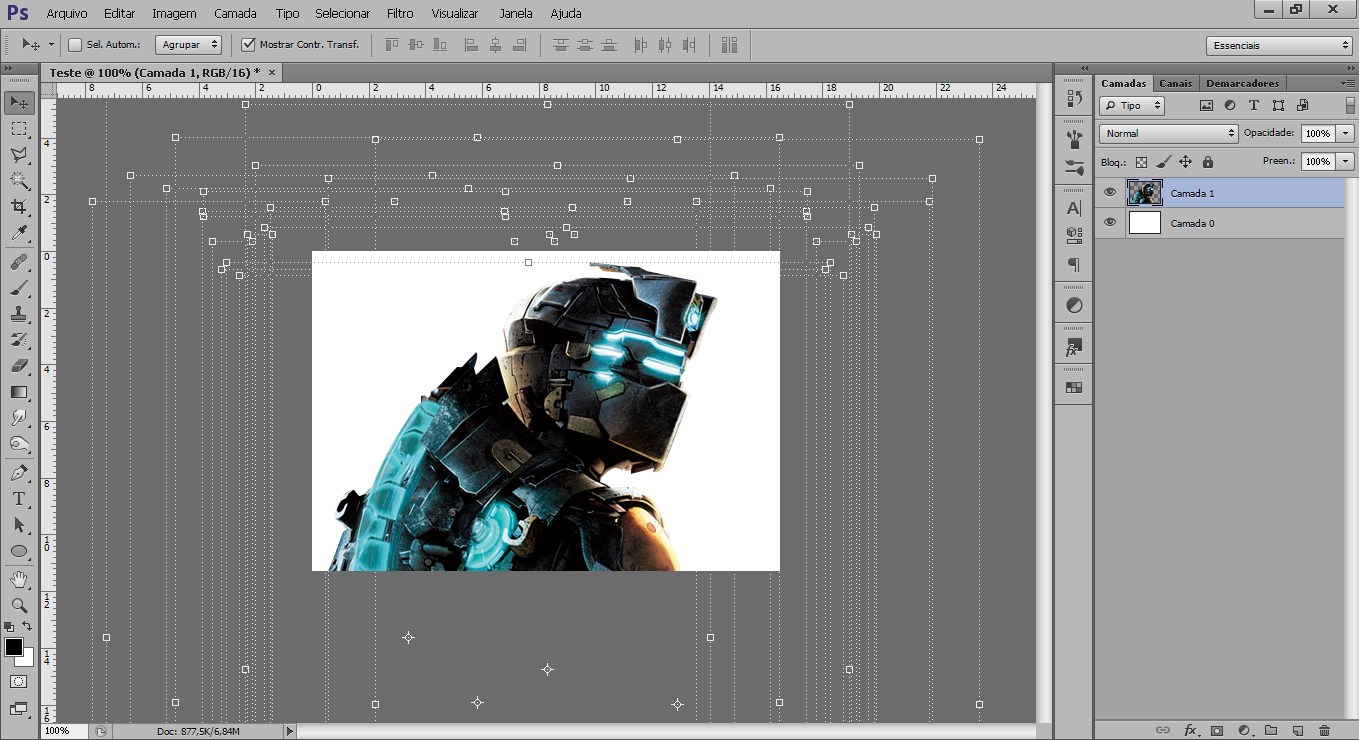Select the Polygonal Lasso tool
This screenshot has height=740, width=1359.
(19, 155)
